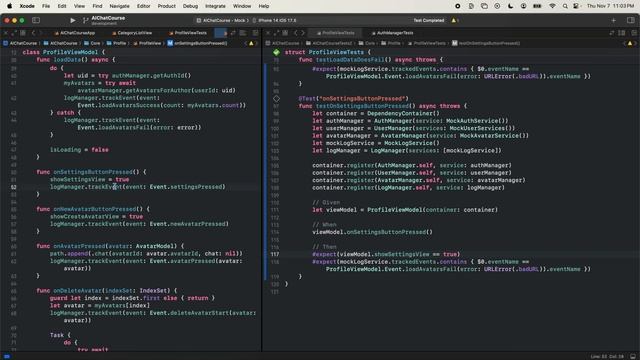
Task: Click the Line 52 Col 28 status text
Action: [607, 357]
